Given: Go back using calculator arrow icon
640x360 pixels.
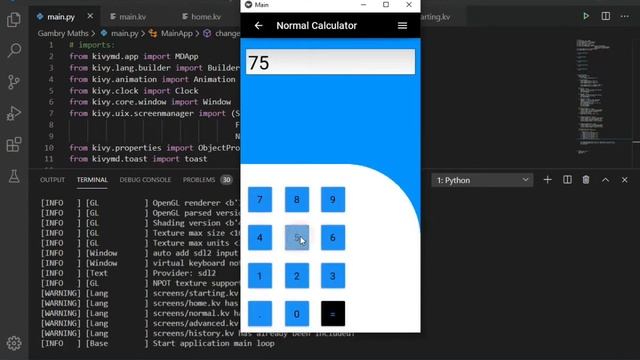Looking at the screenshot, I should [x=258, y=26].
